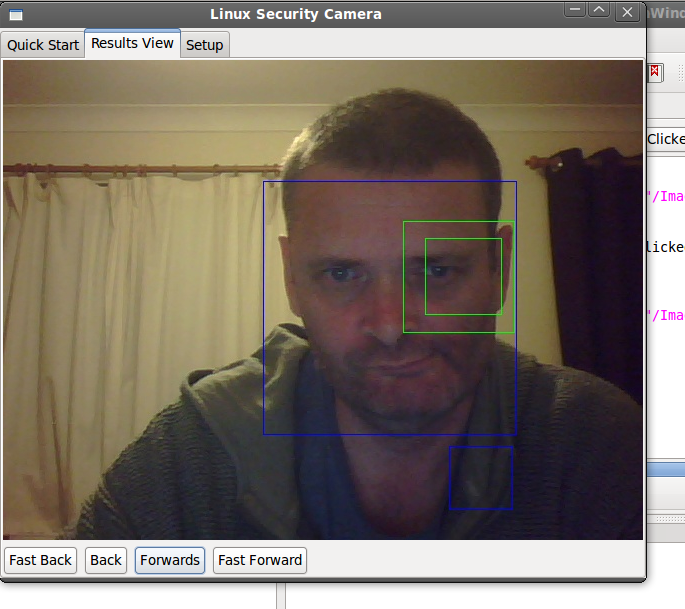Click the red bookmark icon in background window
Viewport: 685px width, 609px height.
[x=655, y=72]
